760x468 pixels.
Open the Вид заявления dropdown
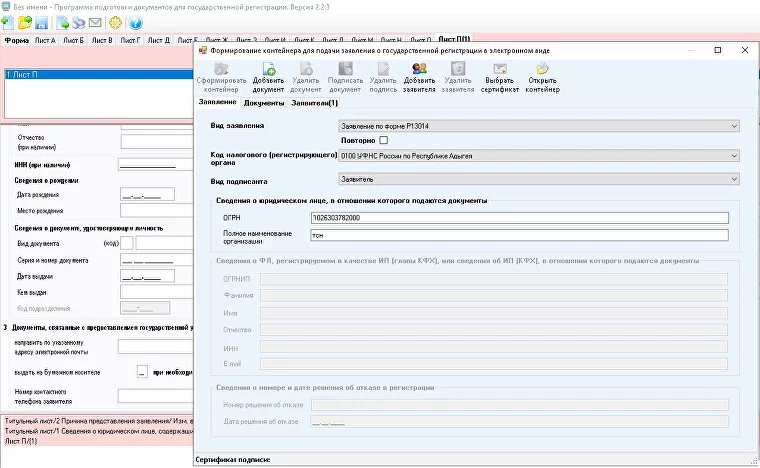pos(539,126)
